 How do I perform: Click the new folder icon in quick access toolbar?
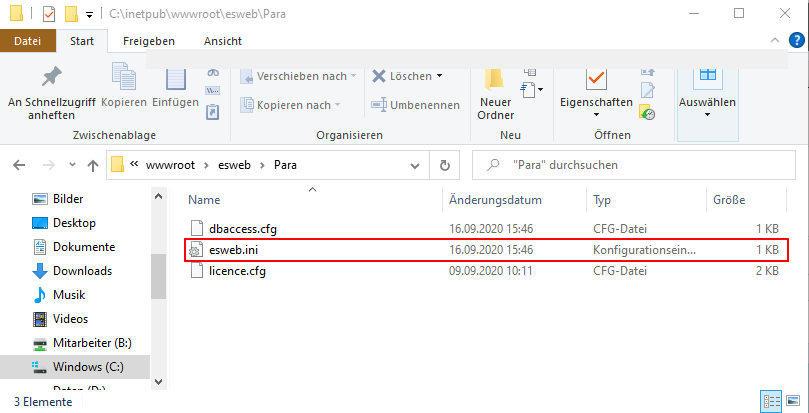click(71, 14)
